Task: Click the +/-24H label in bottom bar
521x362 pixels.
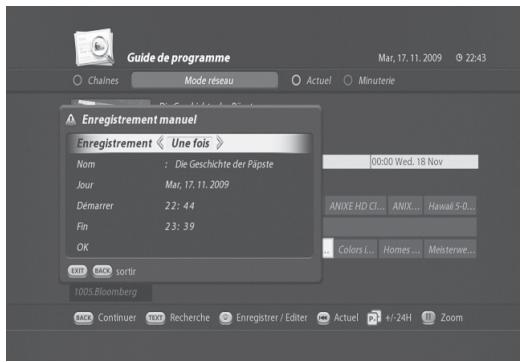Action: click(398, 318)
